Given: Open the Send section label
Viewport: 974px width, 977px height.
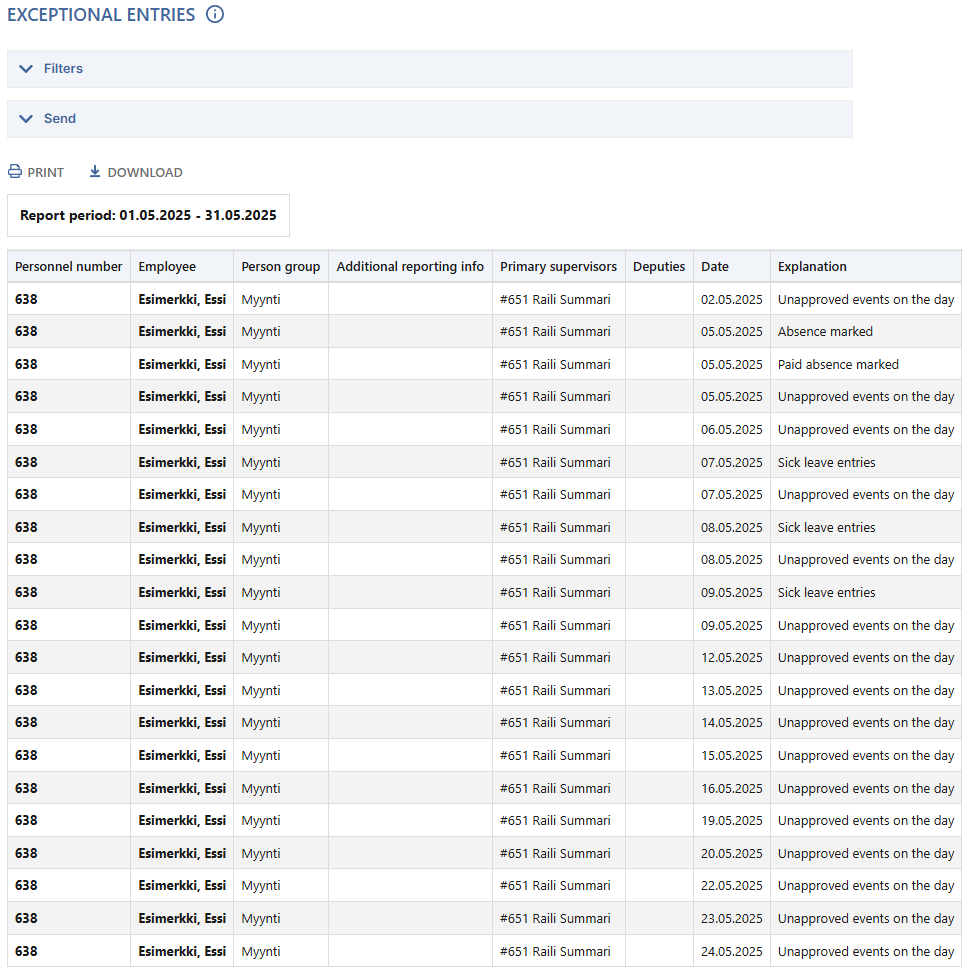Looking at the screenshot, I should (x=60, y=118).
